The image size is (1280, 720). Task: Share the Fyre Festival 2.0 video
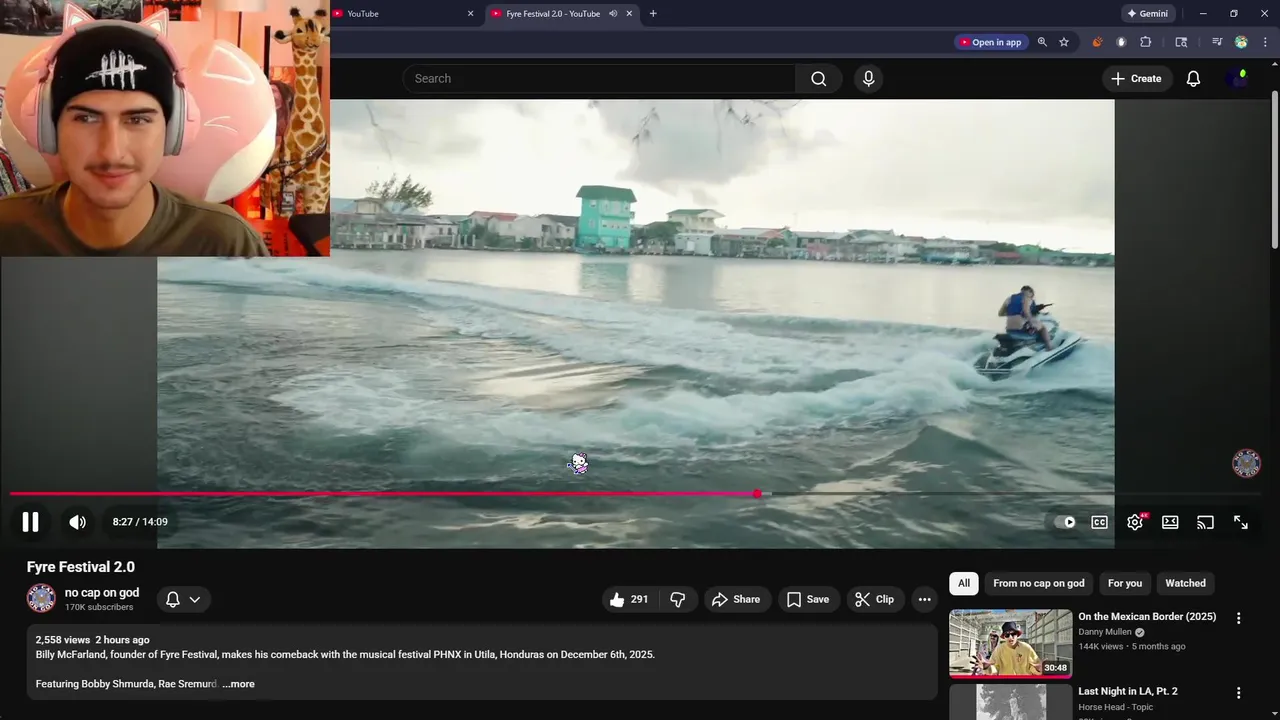tap(736, 599)
